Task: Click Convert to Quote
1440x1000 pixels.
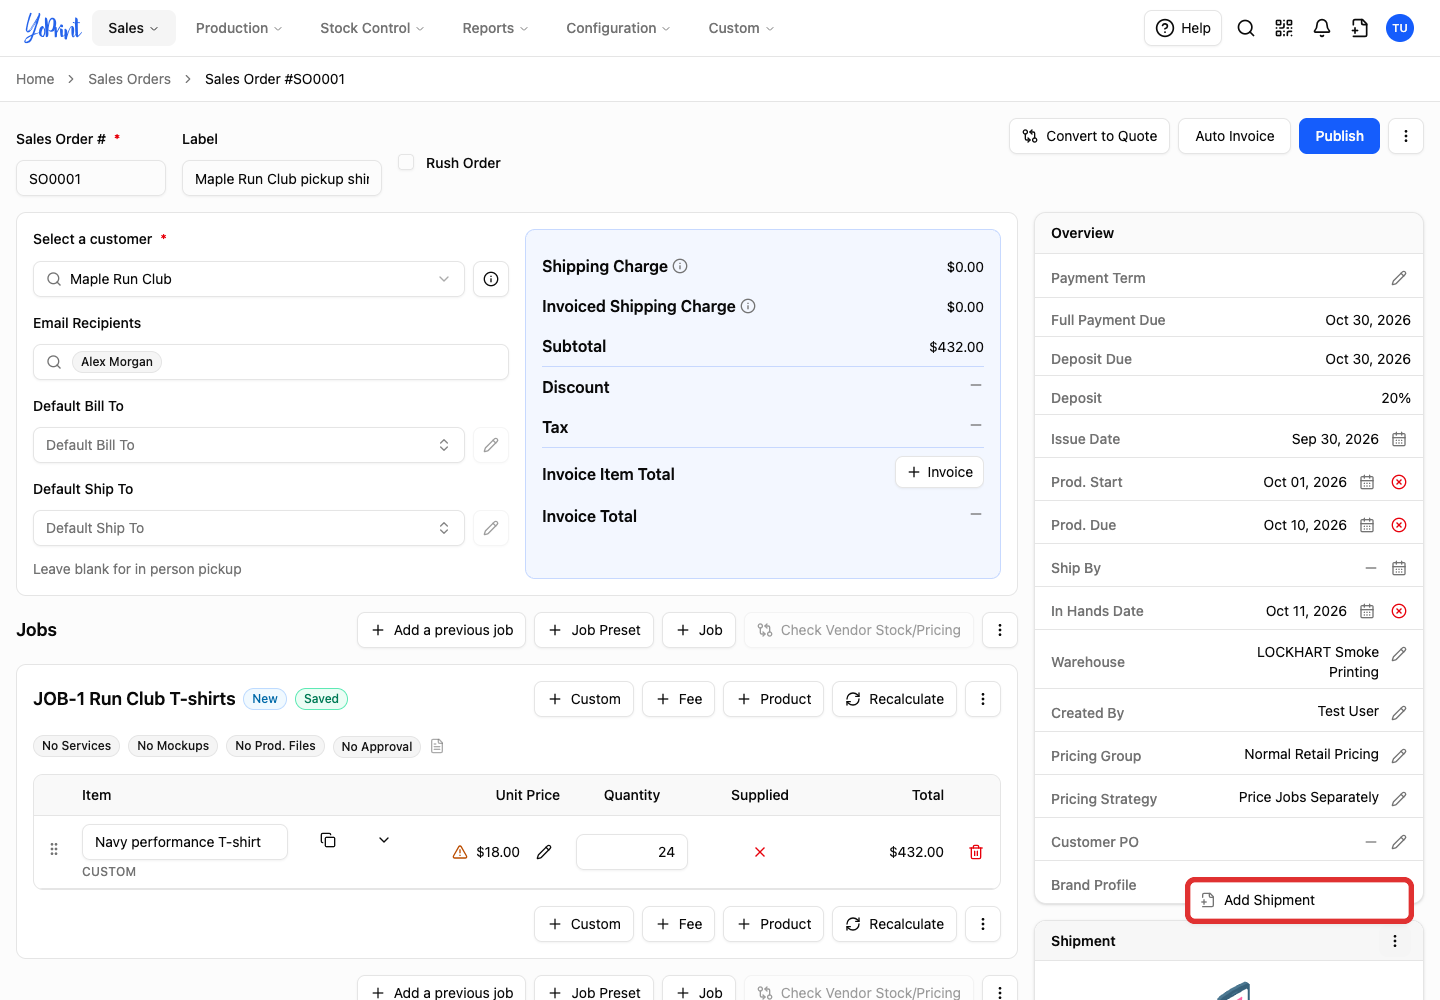Action: pos(1090,136)
